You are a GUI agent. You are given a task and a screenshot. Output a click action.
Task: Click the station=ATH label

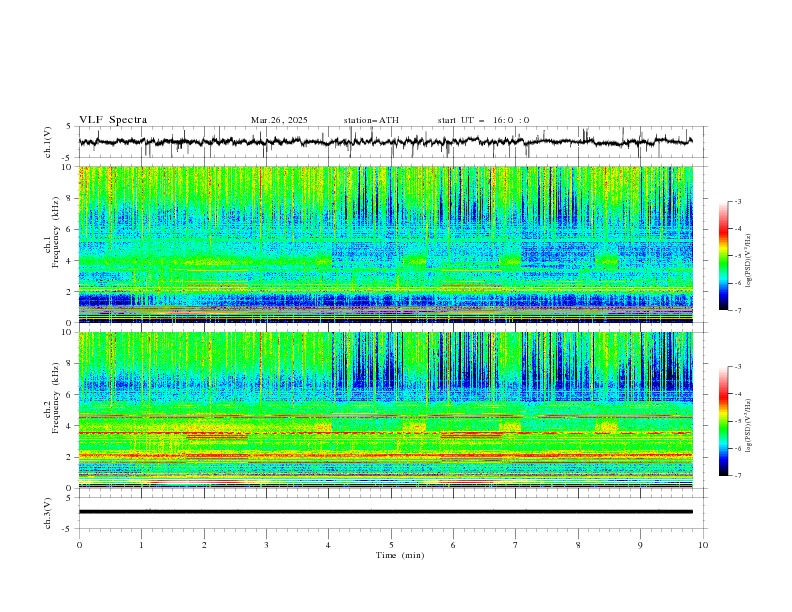point(371,120)
